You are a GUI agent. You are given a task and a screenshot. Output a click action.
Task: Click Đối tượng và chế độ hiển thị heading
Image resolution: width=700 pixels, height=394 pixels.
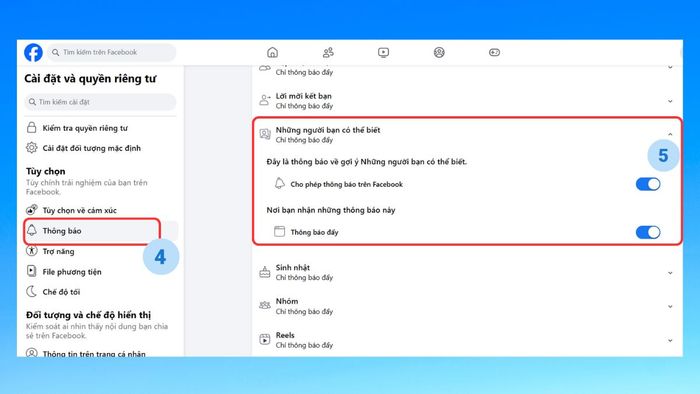tap(88, 315)
